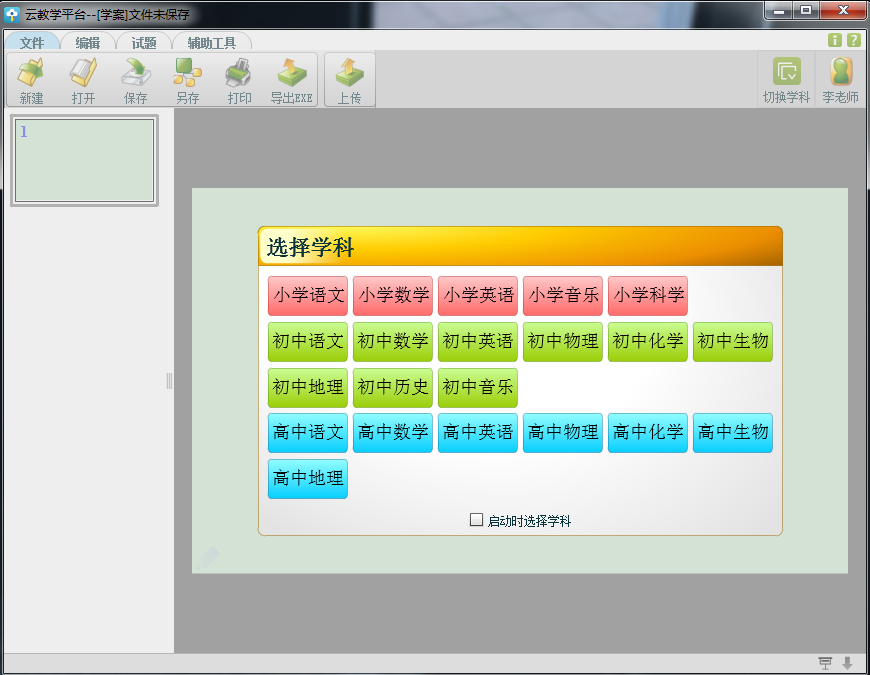The height and width of the screenshot is (675, 870).
Task: Click the sidebar collapse splitter handle
Action: tap(169, 381)
